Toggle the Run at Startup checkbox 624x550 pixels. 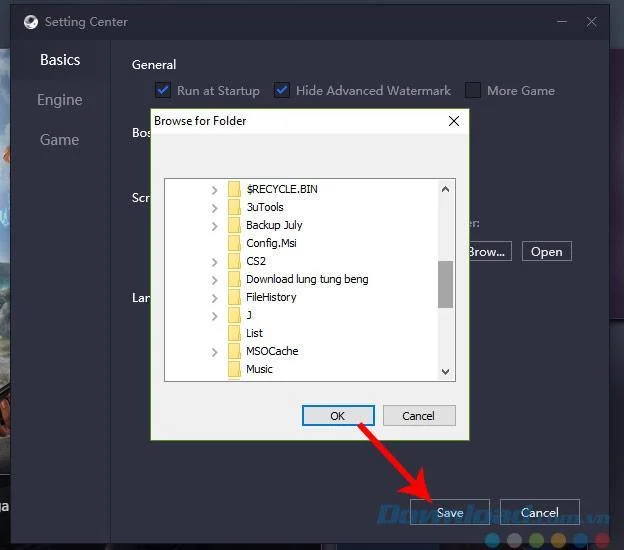163,90
